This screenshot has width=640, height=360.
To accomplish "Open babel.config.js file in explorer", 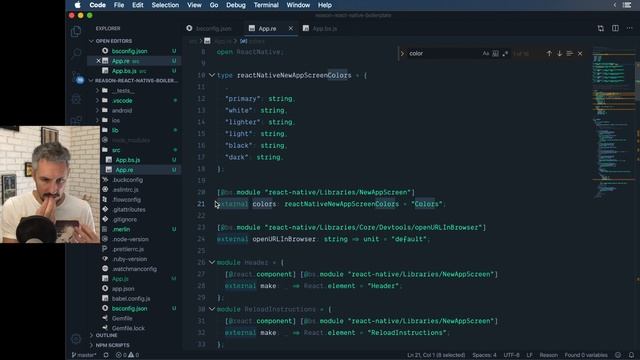I will (131, 299).
